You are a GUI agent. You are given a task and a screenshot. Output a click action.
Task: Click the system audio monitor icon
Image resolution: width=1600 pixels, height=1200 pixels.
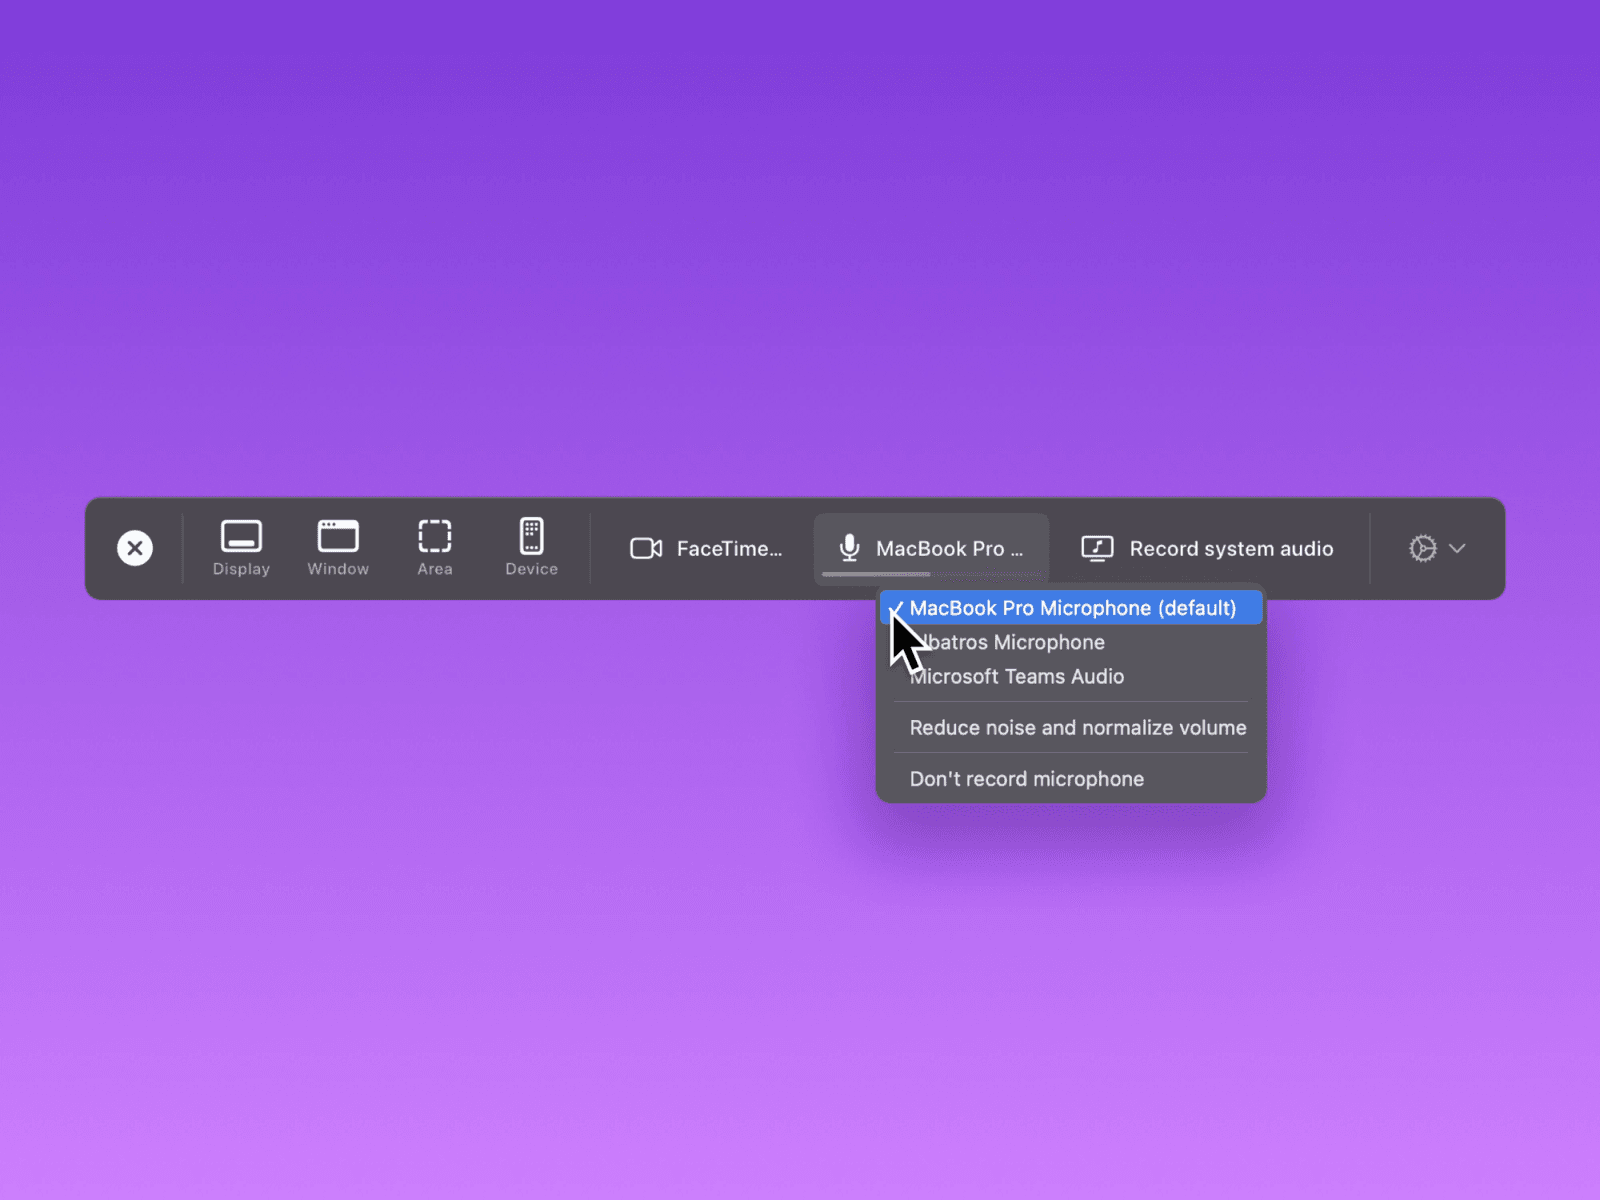point(1097,549)
